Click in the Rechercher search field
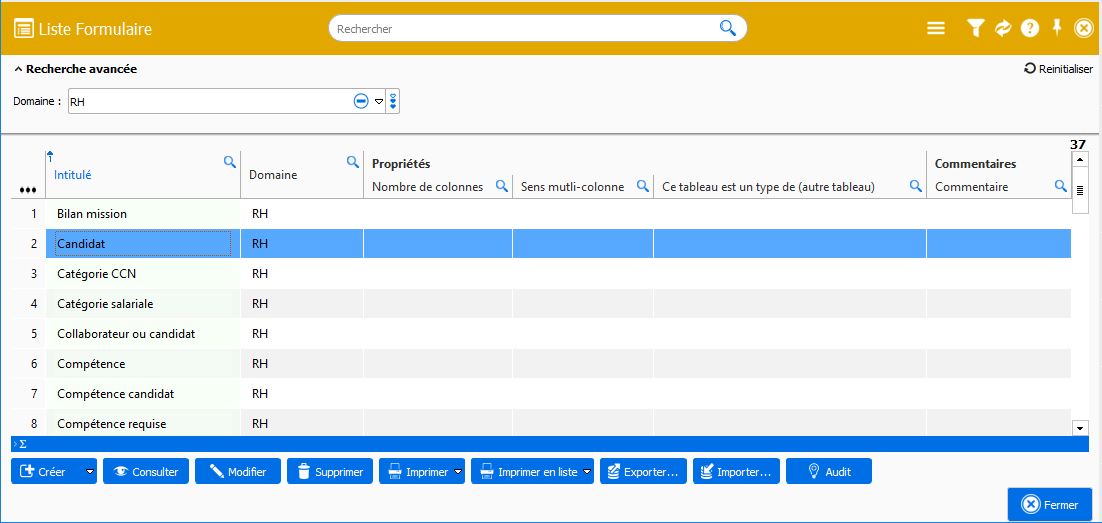This screenshot has height=523, width=1102. [520, 29]
